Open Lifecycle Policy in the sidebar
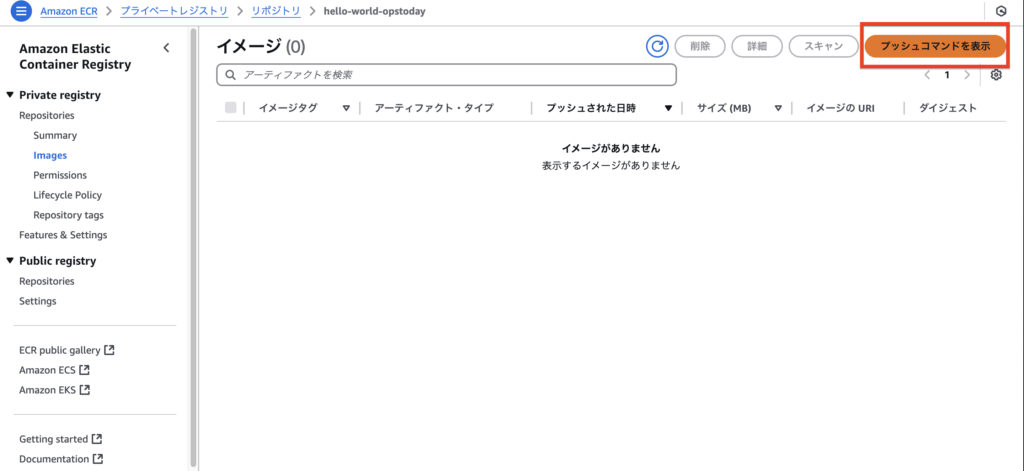Viewport: 1024px width, 471px height. (x=67, y=195)
